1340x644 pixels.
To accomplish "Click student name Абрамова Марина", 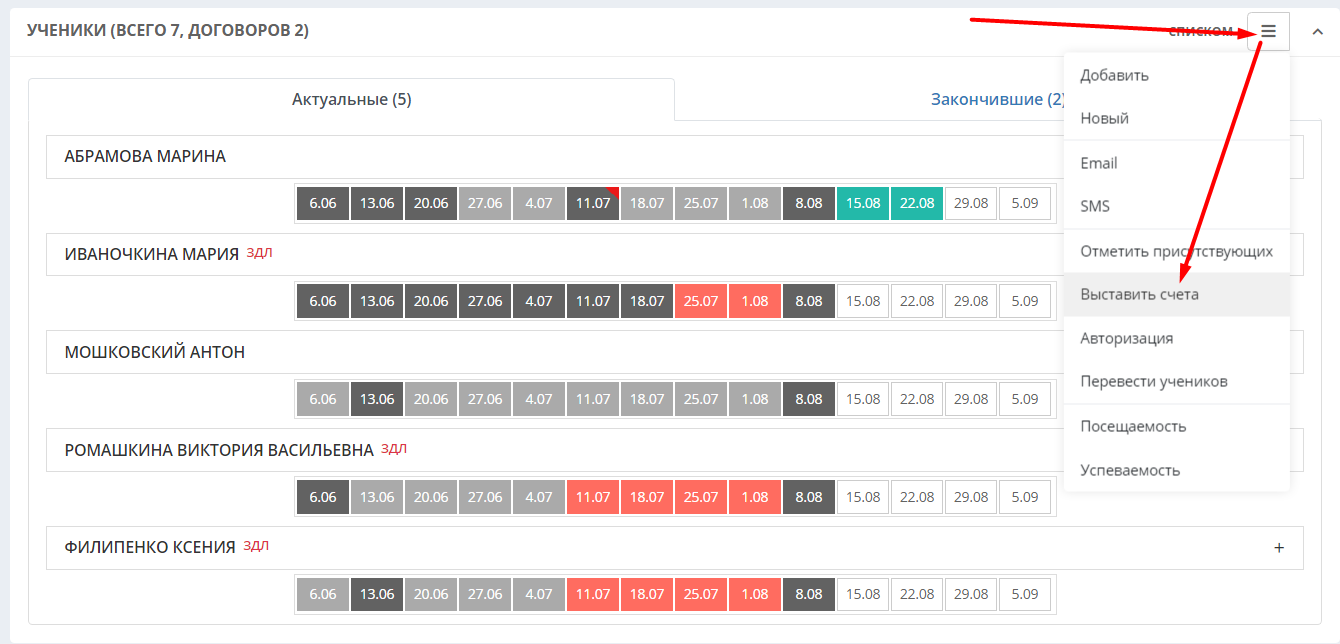I will 145,156.
